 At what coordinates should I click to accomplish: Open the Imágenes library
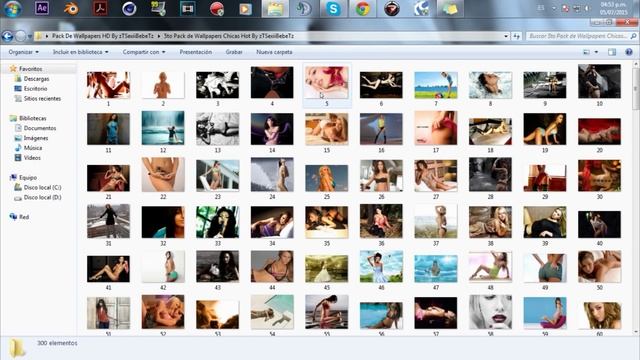36,138
